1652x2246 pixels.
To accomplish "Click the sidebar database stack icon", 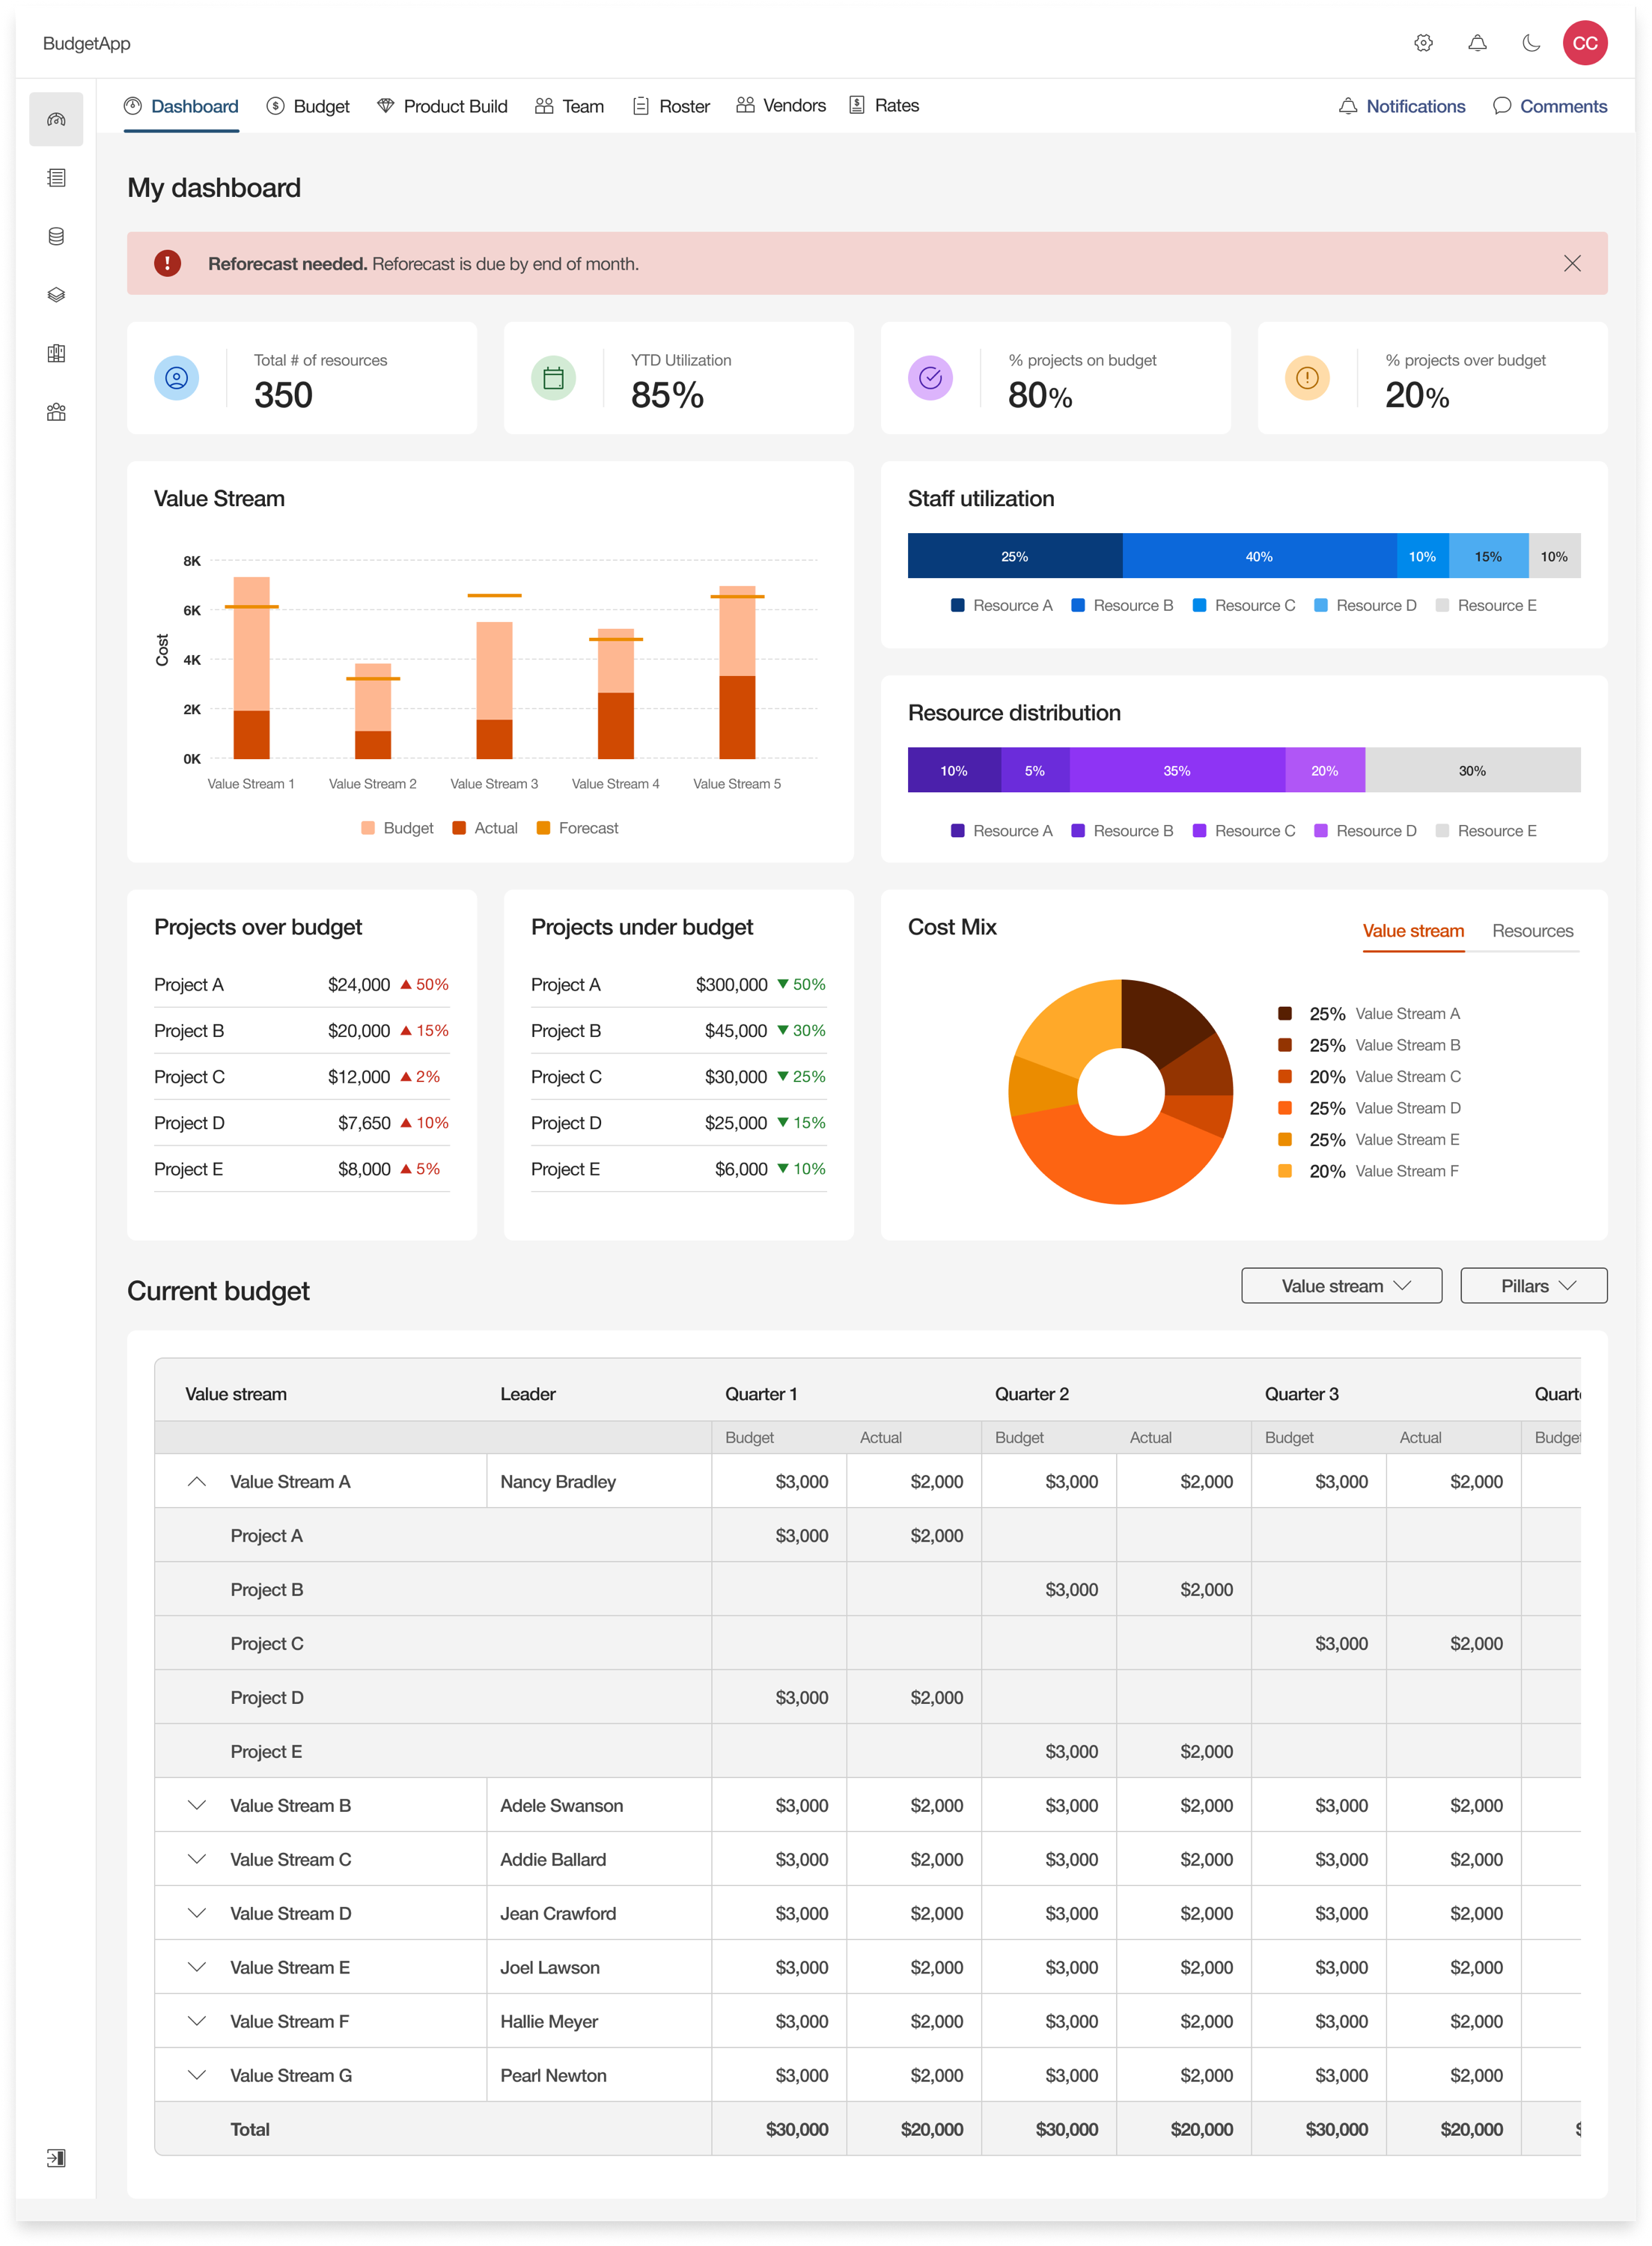I will pyautogui.click(x=56, y=236).
